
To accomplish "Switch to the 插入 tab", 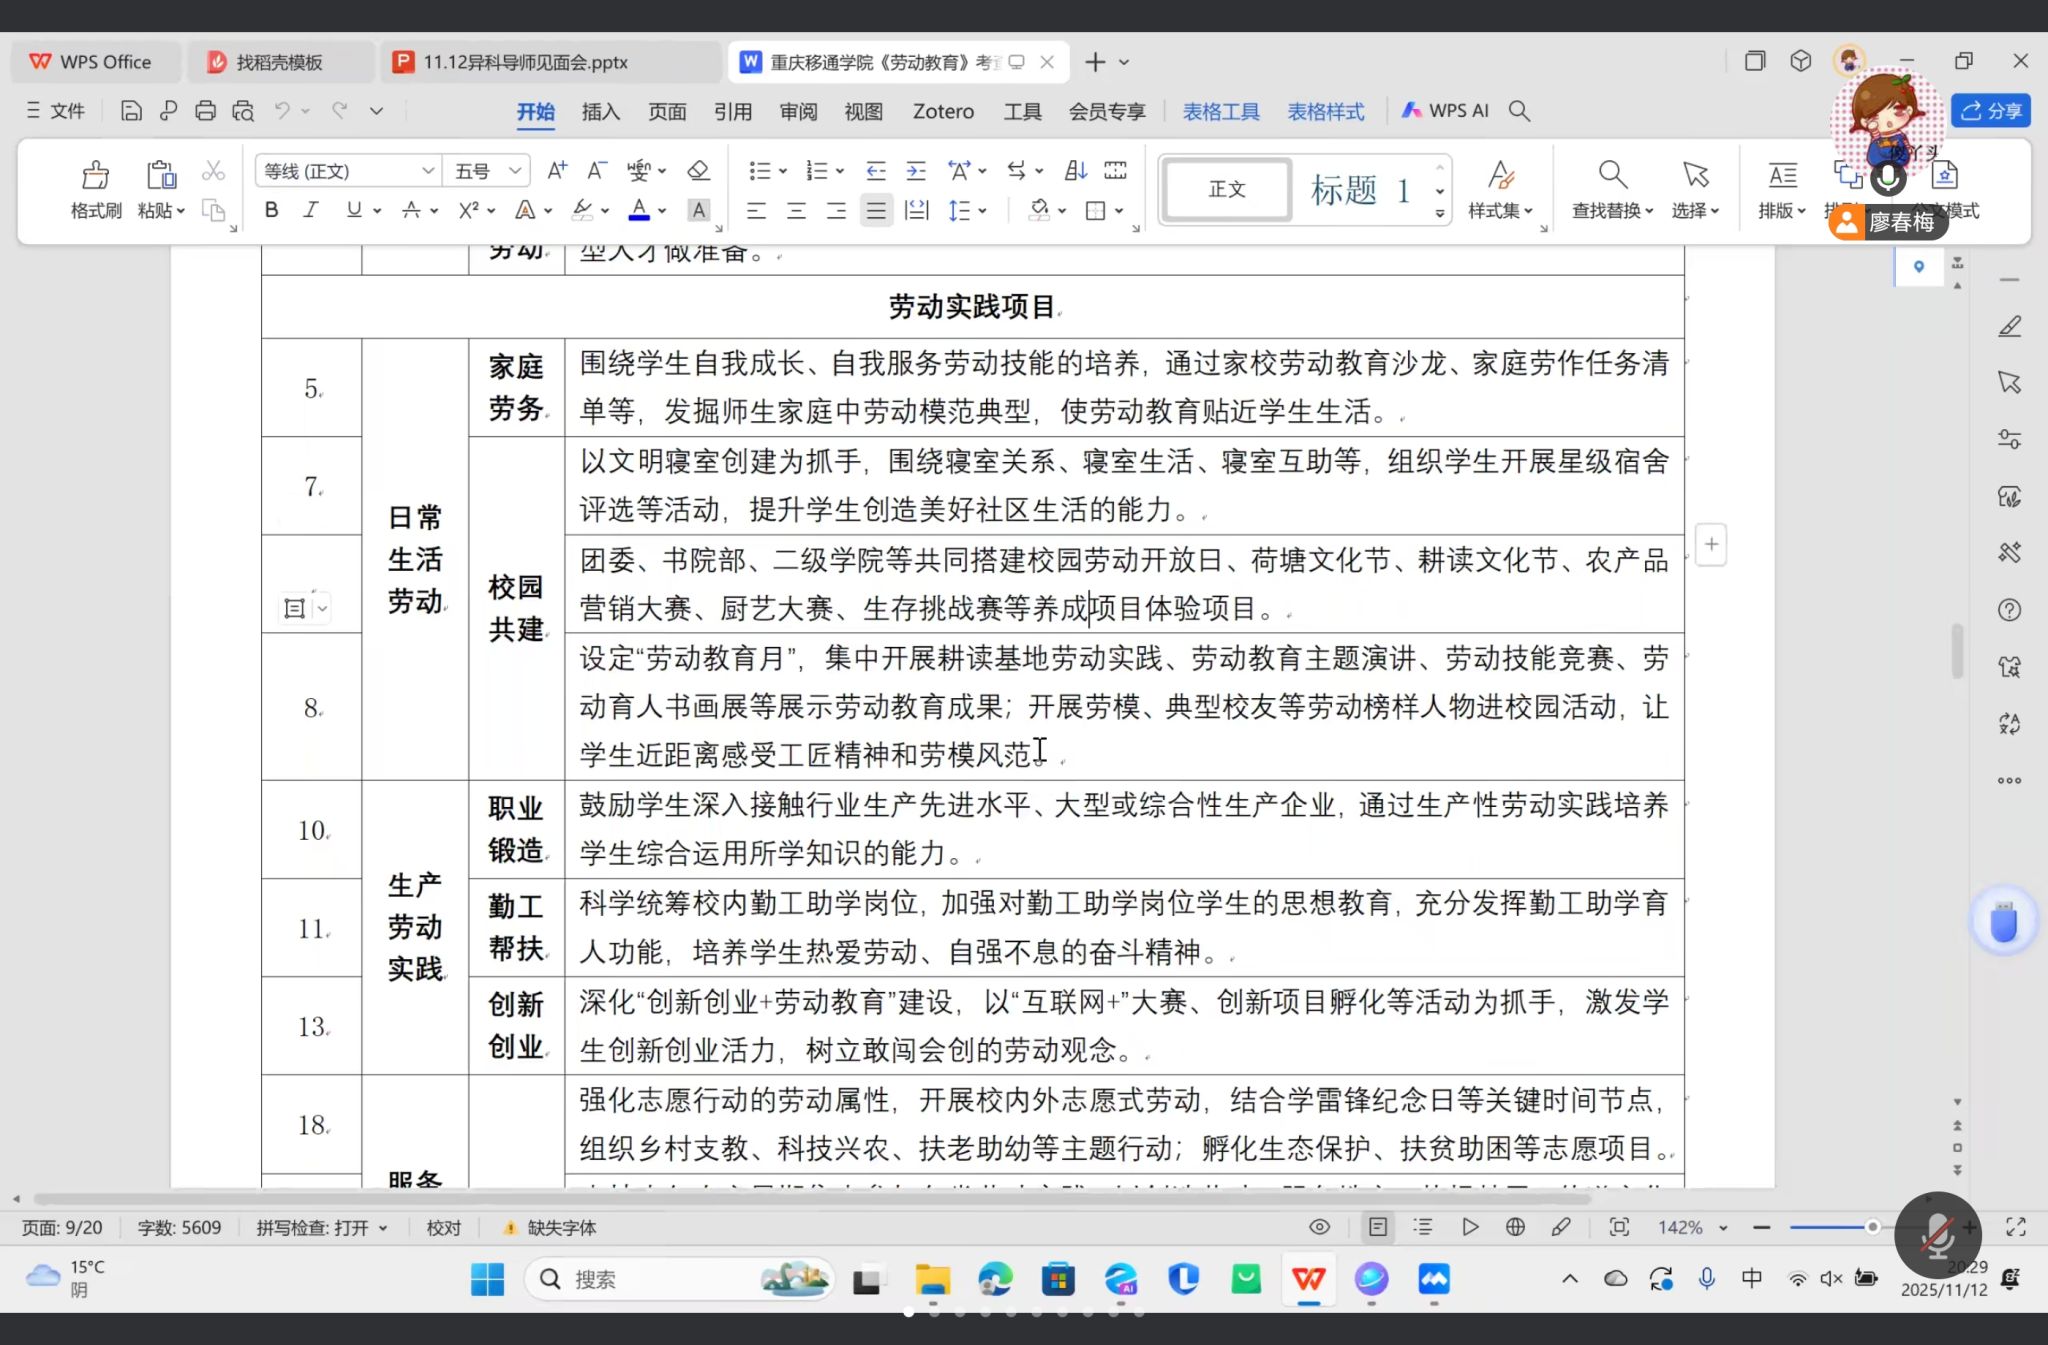I will (x=601, y=111).
